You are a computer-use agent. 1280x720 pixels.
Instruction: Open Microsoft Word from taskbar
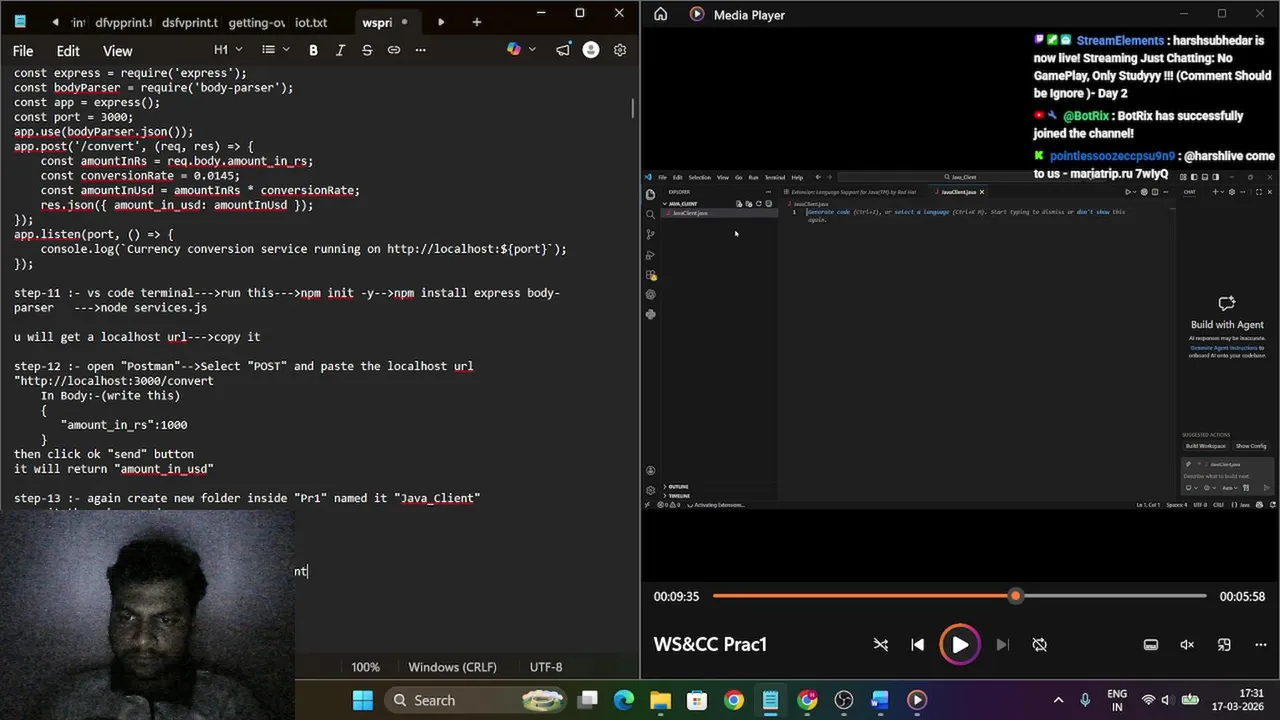[x=880, y=700]
